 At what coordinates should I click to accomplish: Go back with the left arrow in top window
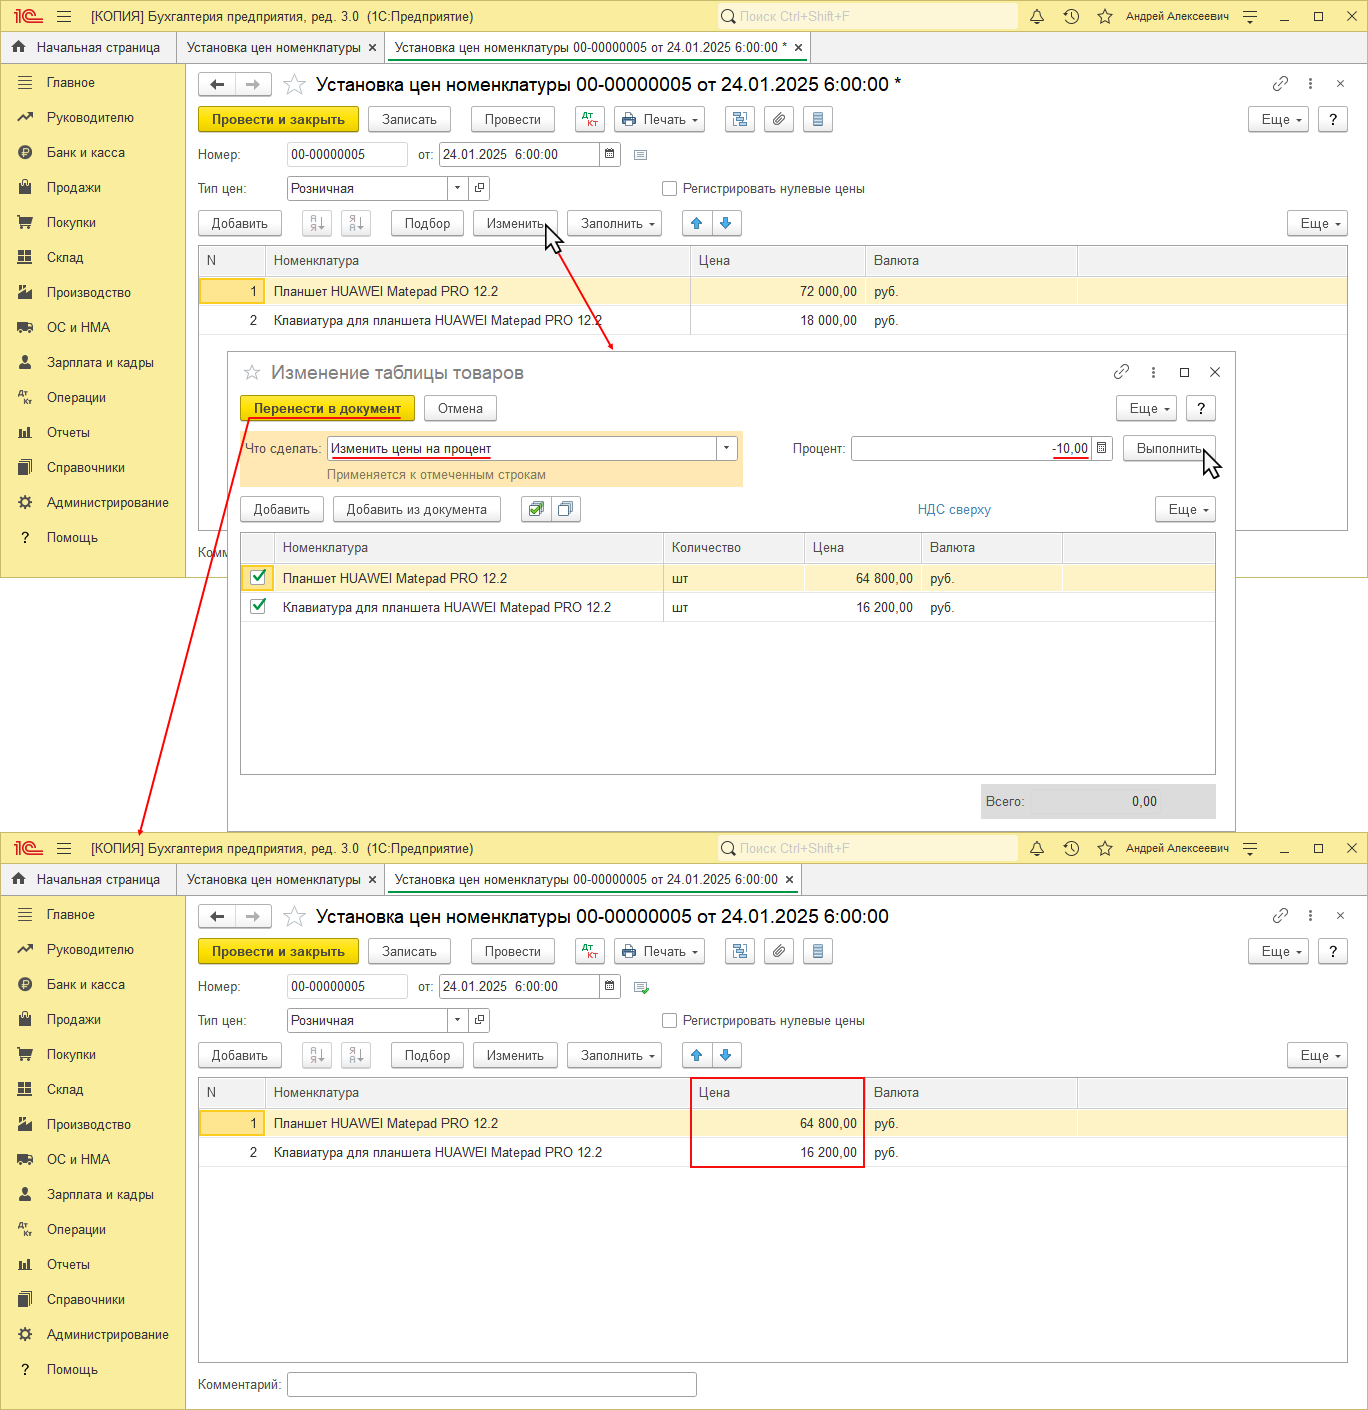click(217, 85)
